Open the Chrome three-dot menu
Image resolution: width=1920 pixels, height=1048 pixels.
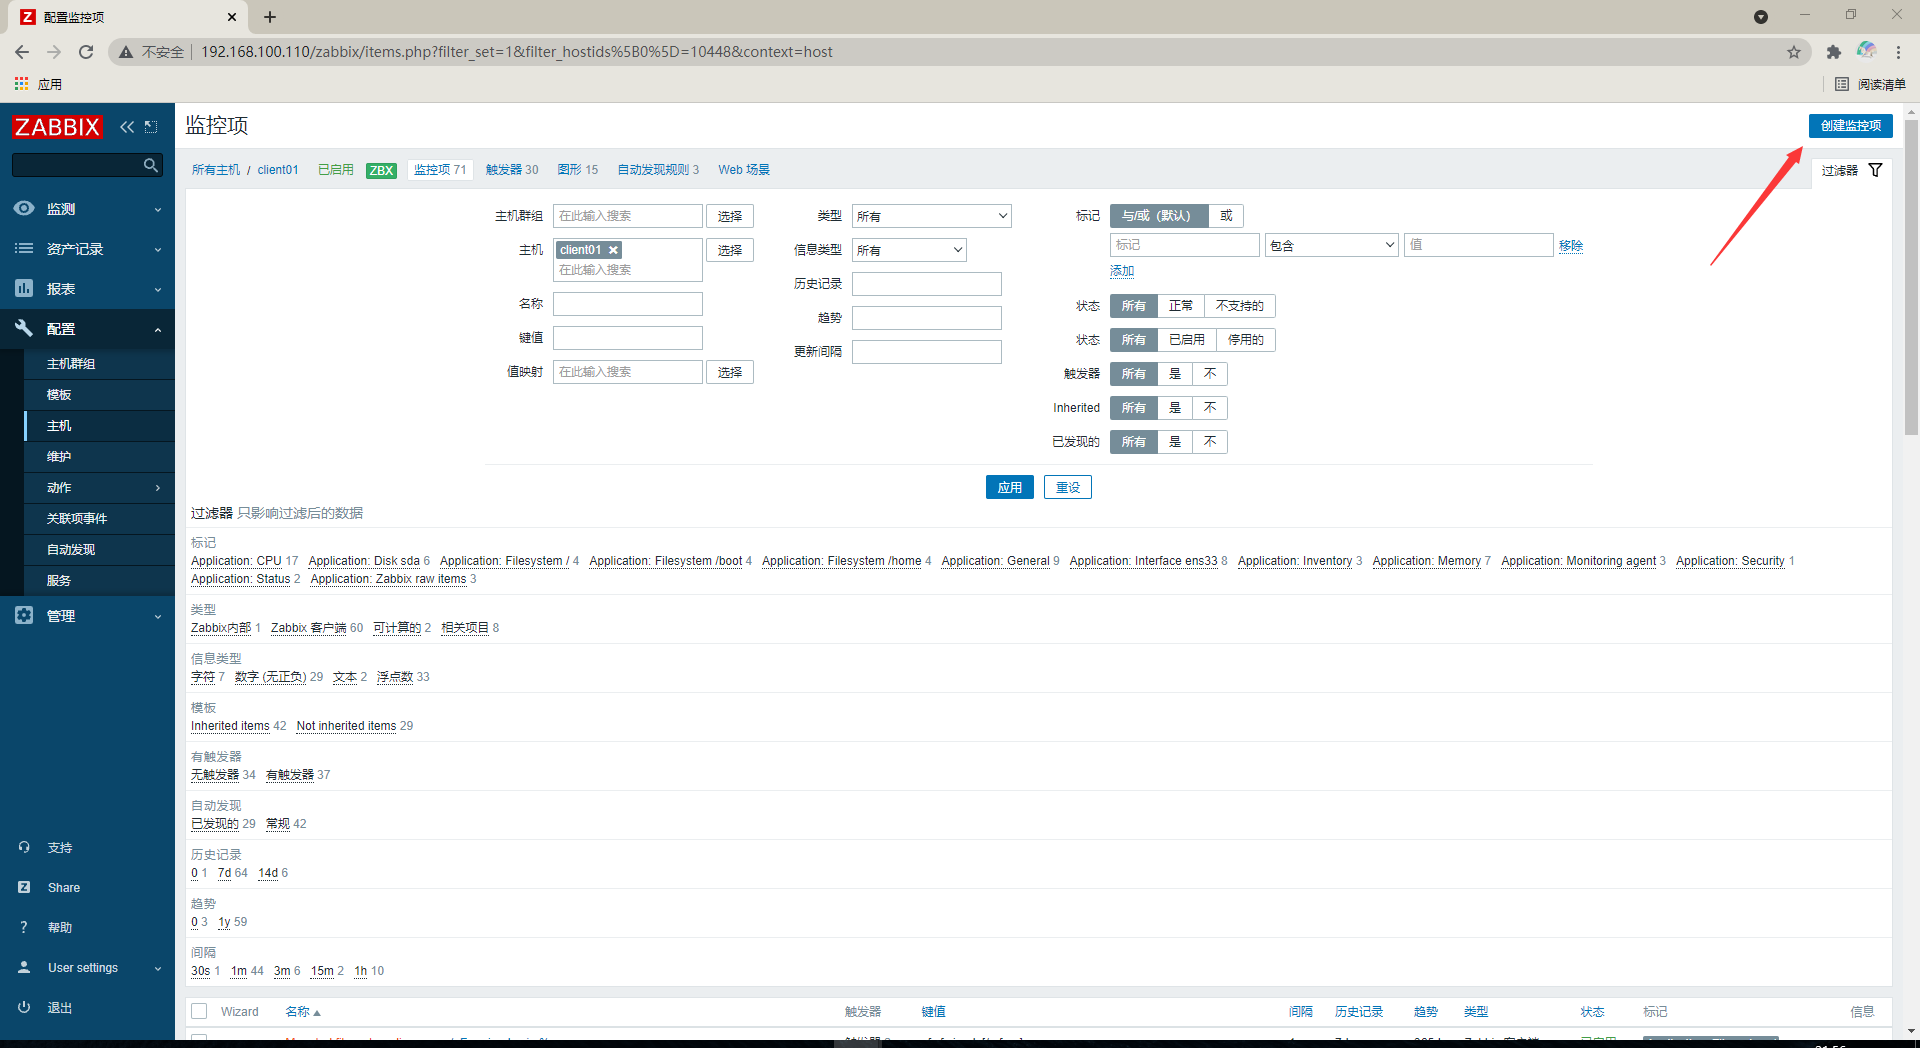[x=1898, y=52]
